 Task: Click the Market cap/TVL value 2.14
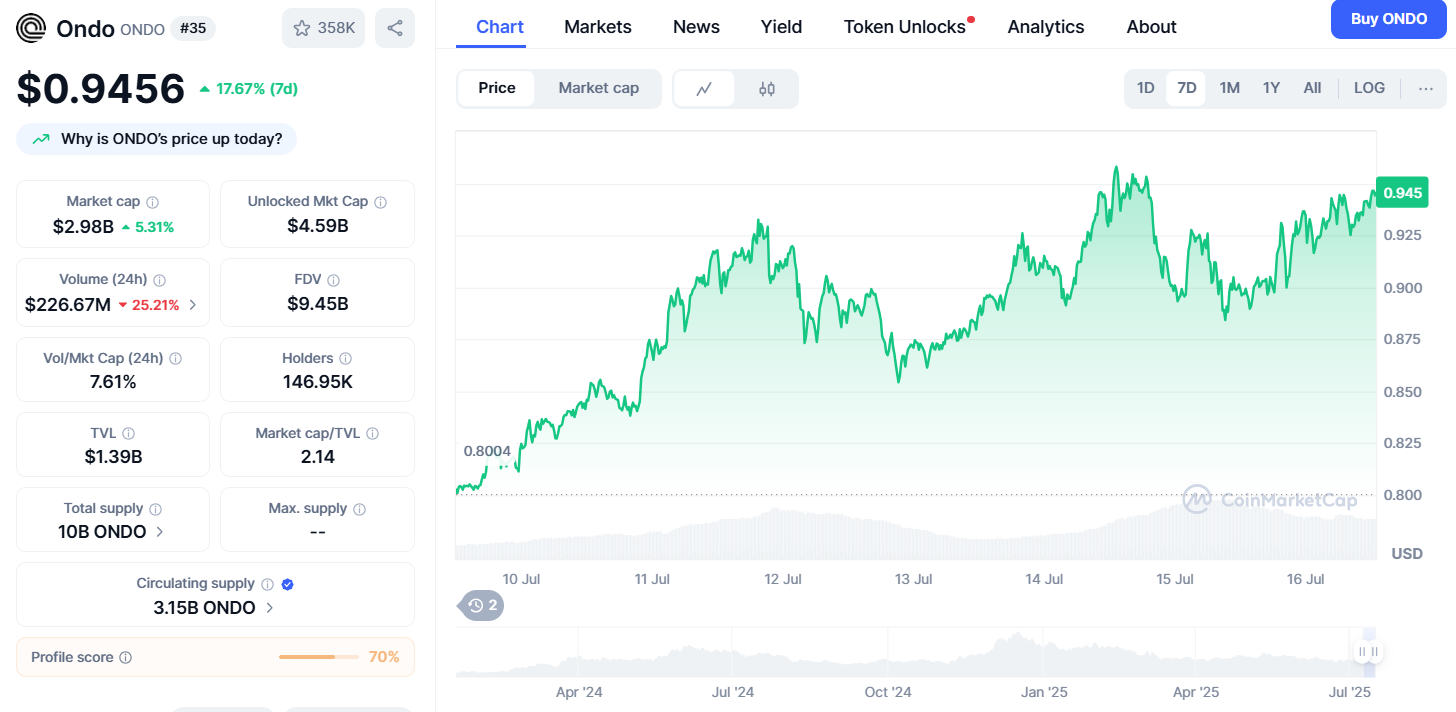pyautogui.click(x=318, y=457)
